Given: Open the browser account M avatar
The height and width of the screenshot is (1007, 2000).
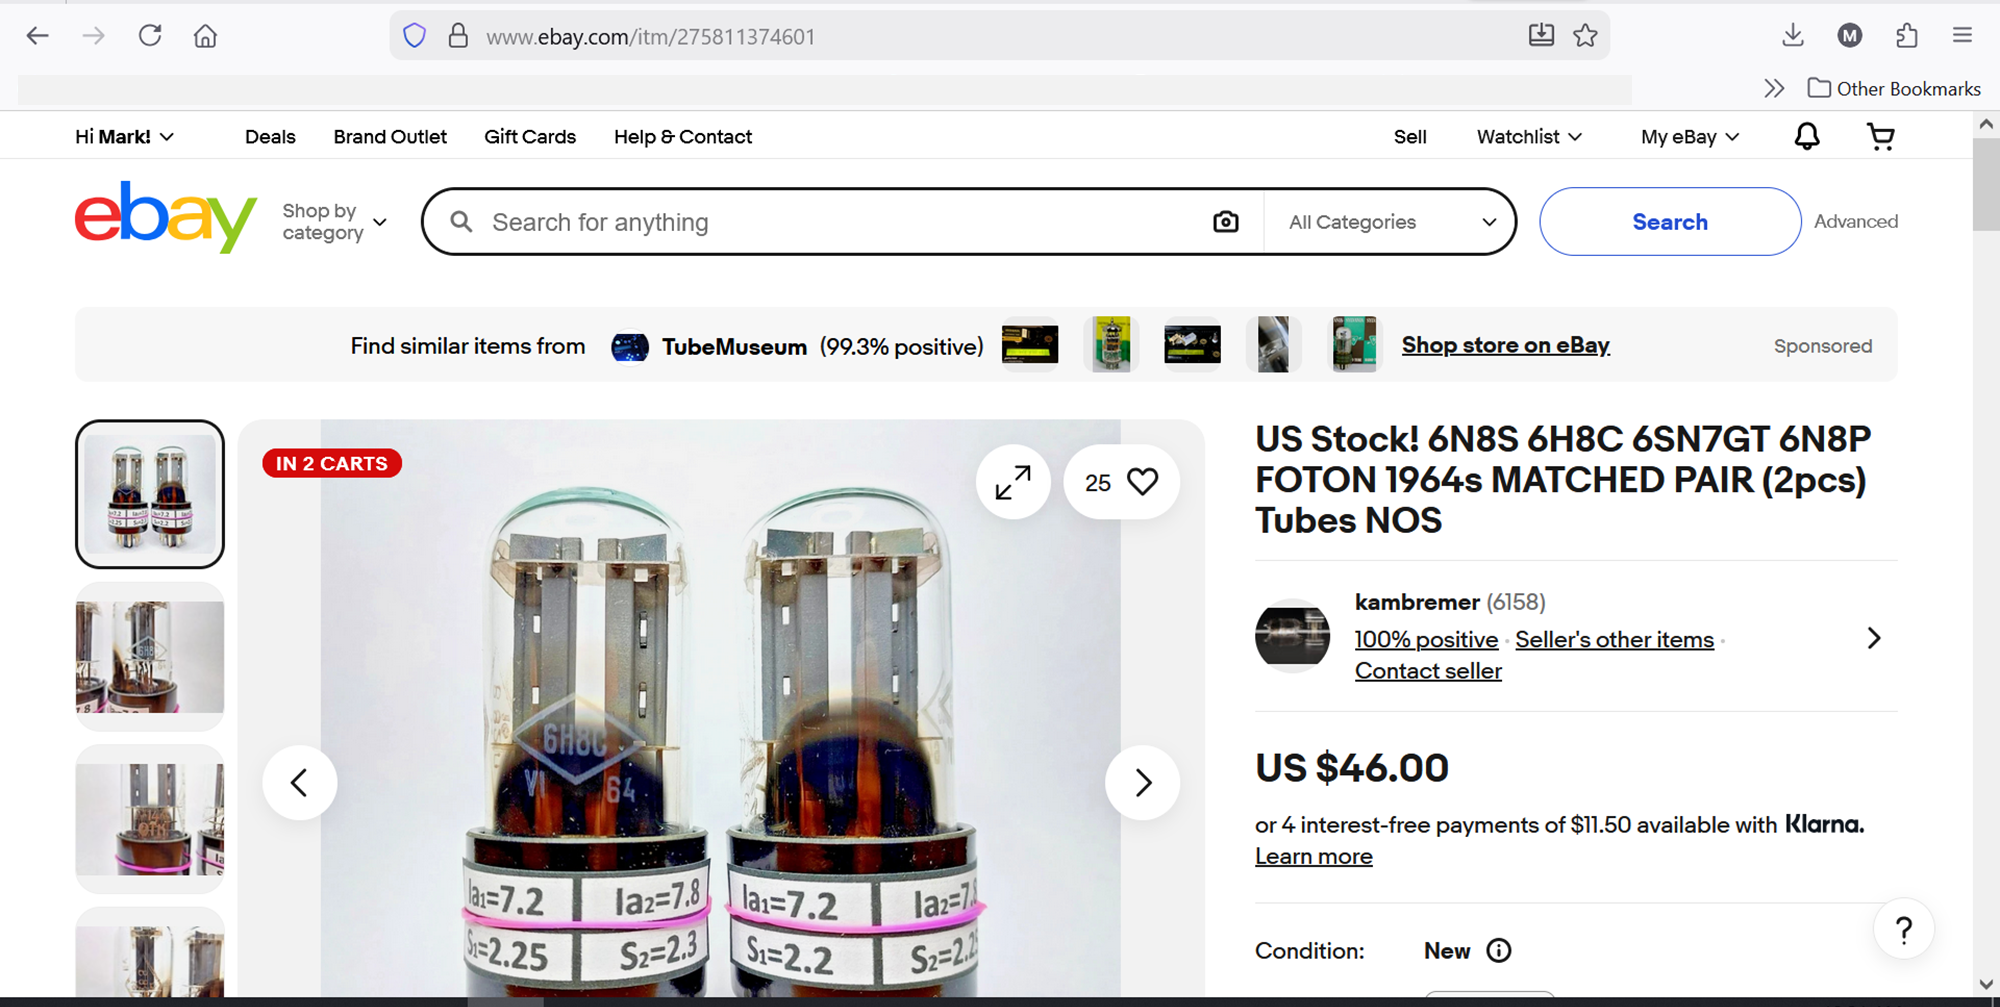Looking at the screenshot, I should point(1850,36).
